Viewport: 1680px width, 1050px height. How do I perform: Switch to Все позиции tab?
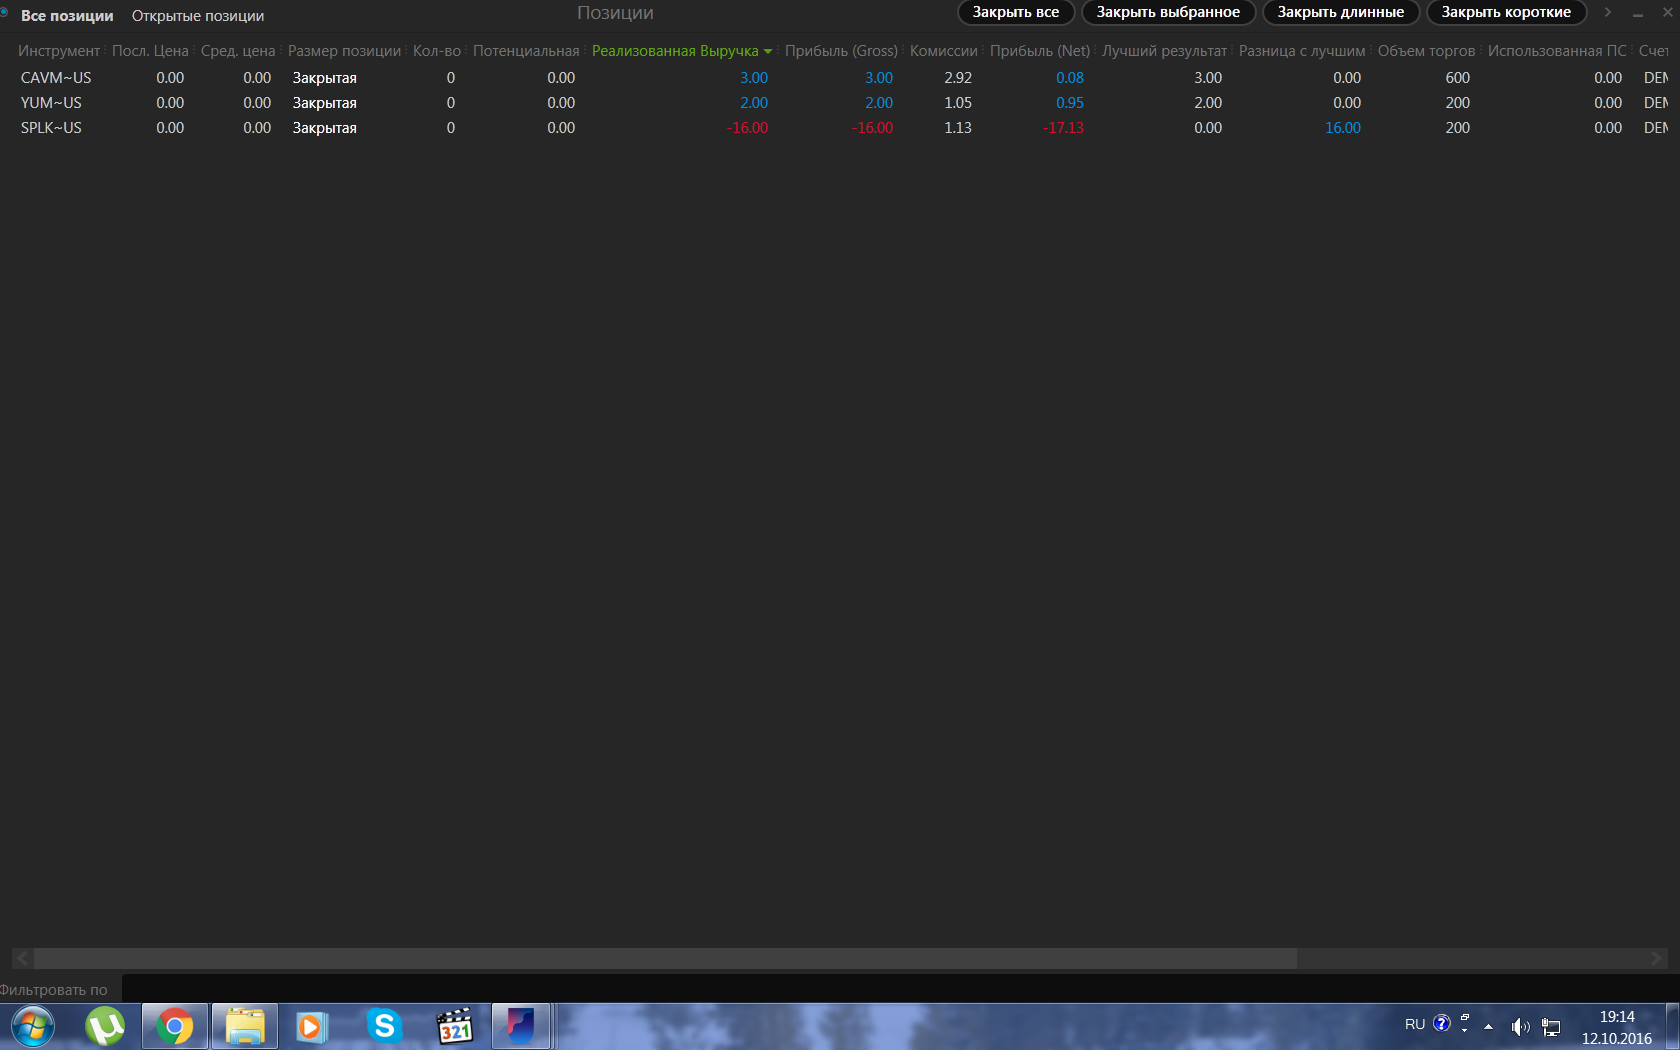[67, 16]
